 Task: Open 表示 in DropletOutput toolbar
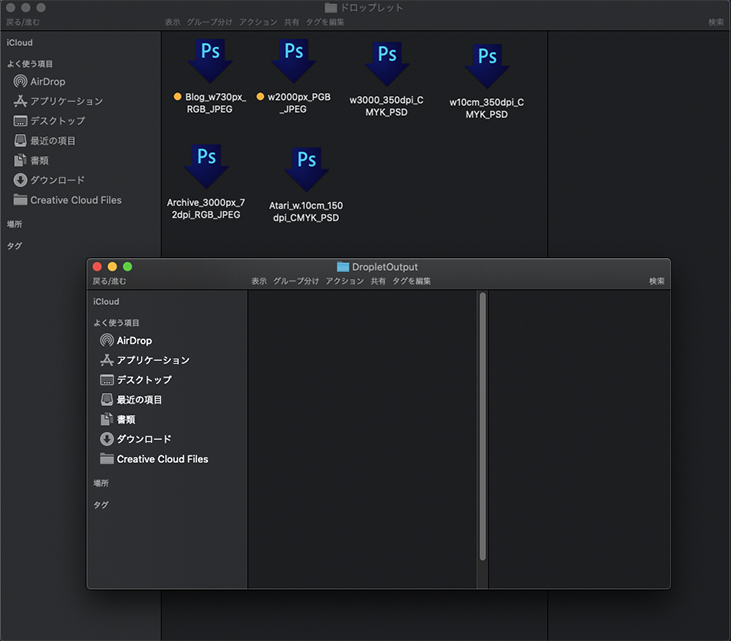tap(259, 281)
